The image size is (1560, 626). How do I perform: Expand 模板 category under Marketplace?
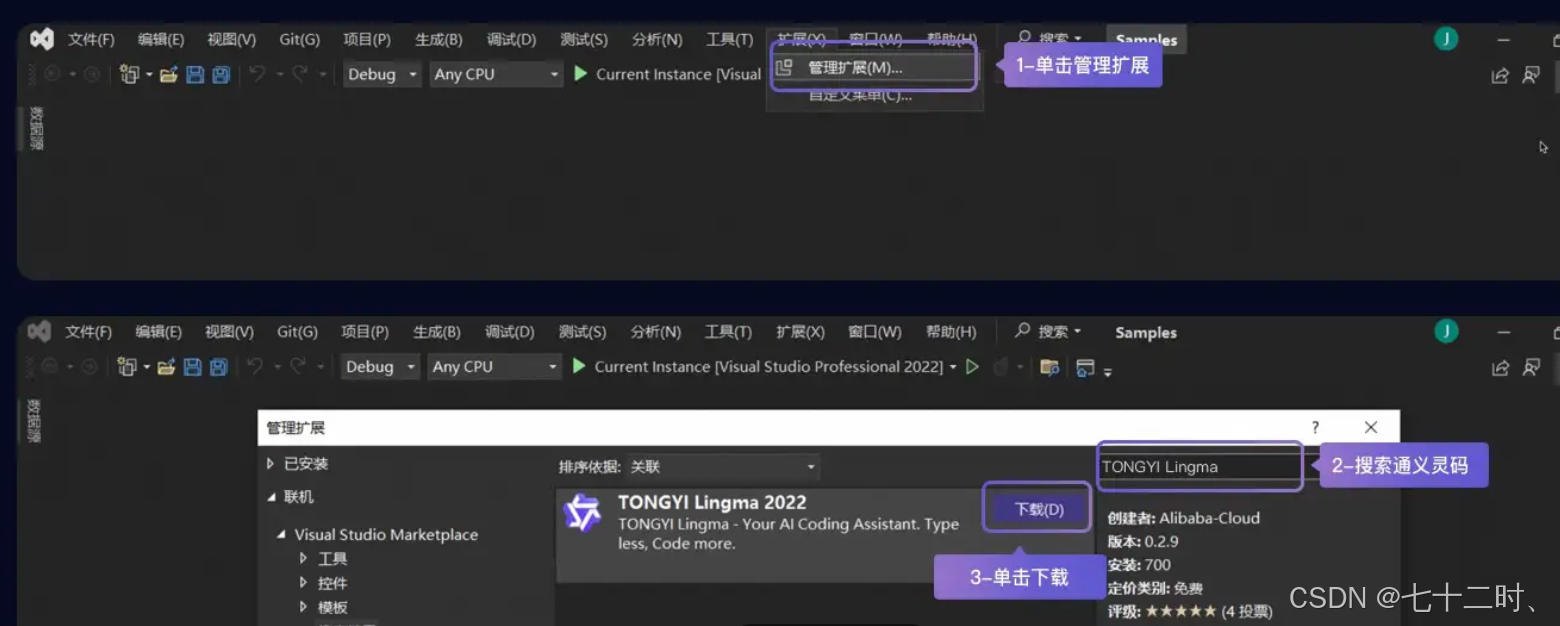pyautogui.click(x=303, y=607)
